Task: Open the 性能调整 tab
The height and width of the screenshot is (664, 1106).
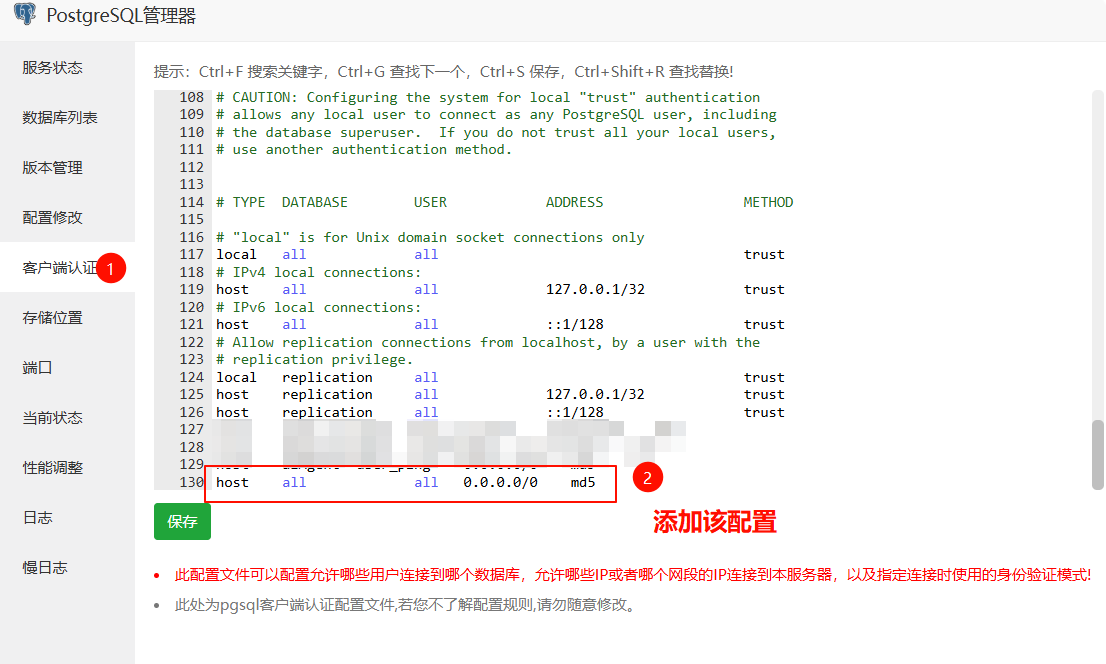Action: (x=52, y=468)
